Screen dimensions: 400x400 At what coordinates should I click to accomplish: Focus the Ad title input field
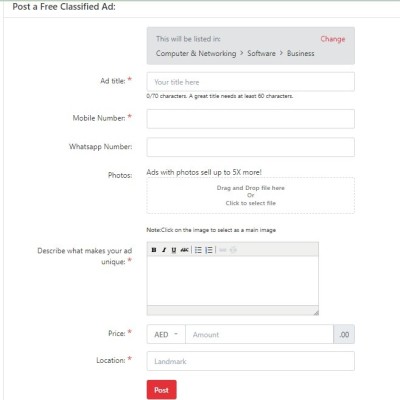[x=251, y=82]
